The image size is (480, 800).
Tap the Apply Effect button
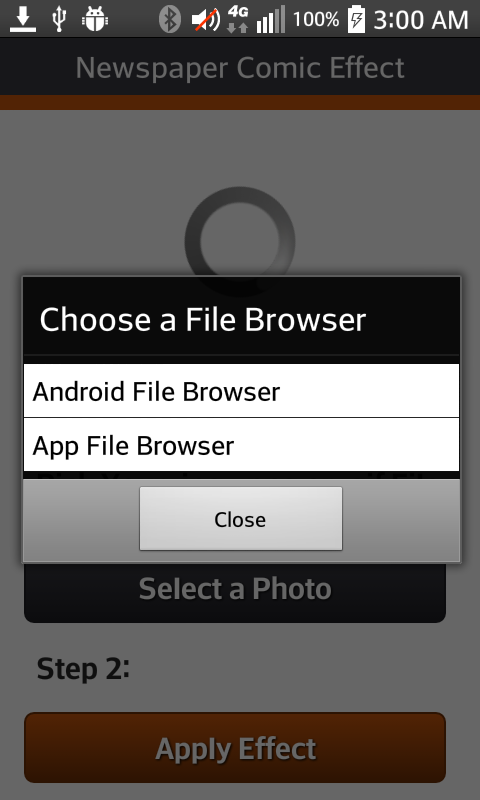(235, 748)
